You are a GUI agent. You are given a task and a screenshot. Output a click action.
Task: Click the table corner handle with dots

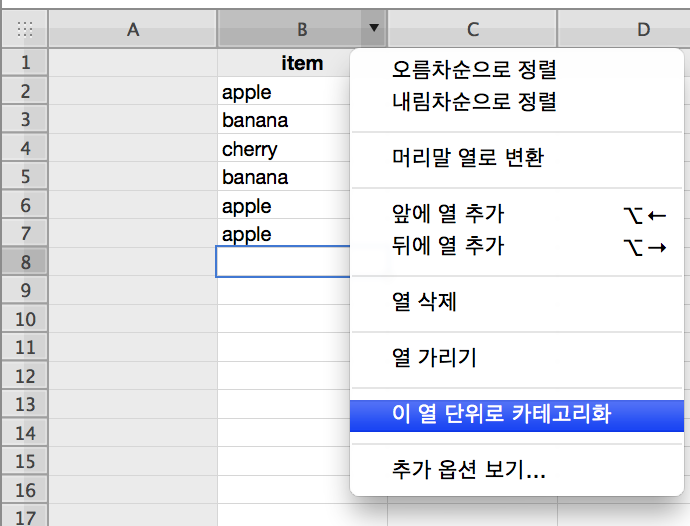click(x=25, y=29)
